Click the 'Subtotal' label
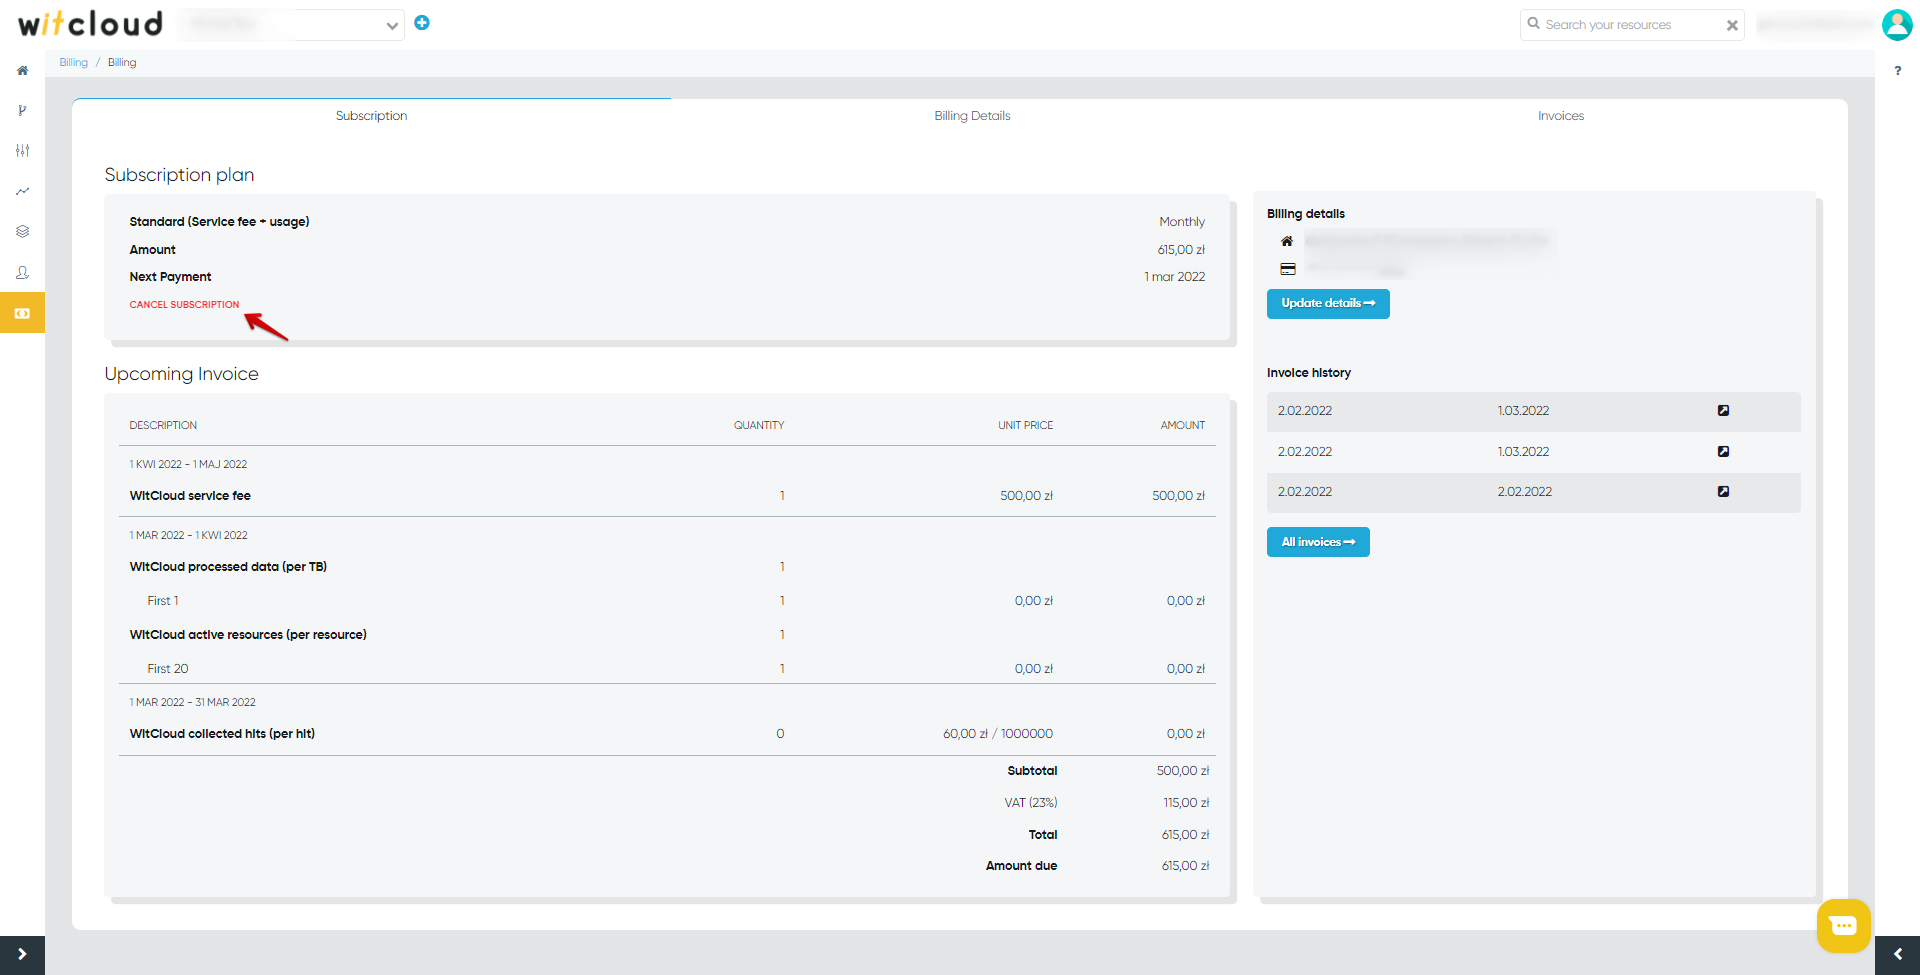Viewport: 1920px width, 975px height. coord(1032,771)
